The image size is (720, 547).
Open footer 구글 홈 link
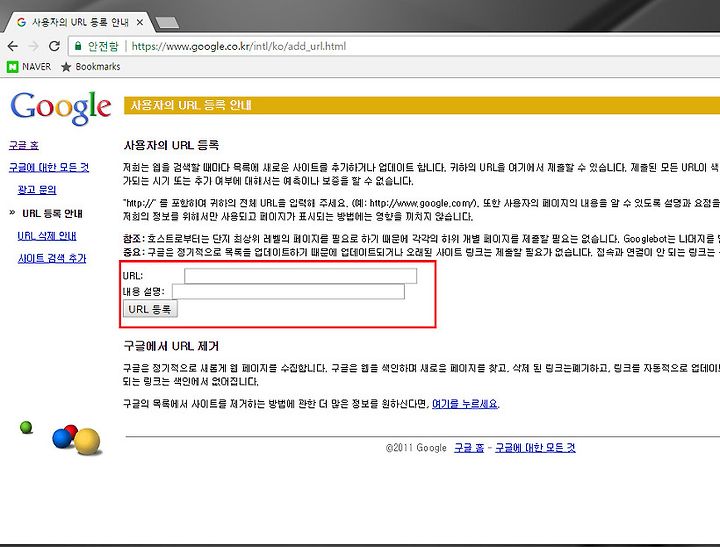pyautogui.click(x=469, y=447)
